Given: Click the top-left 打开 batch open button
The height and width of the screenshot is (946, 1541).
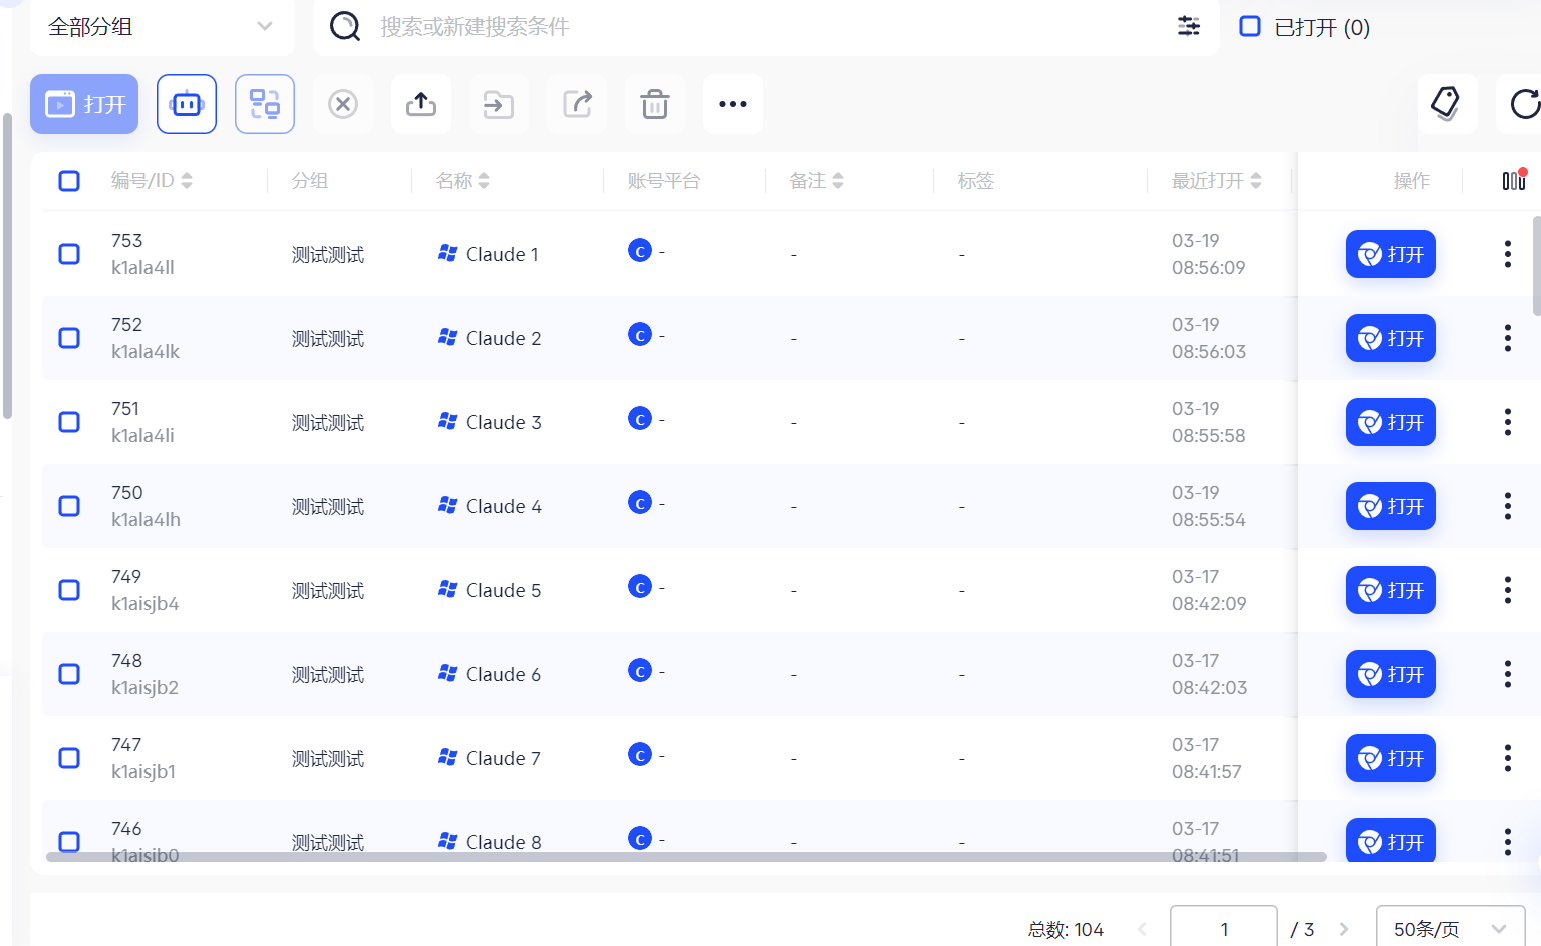Looking at the screenshot, I should pos(84,104).
